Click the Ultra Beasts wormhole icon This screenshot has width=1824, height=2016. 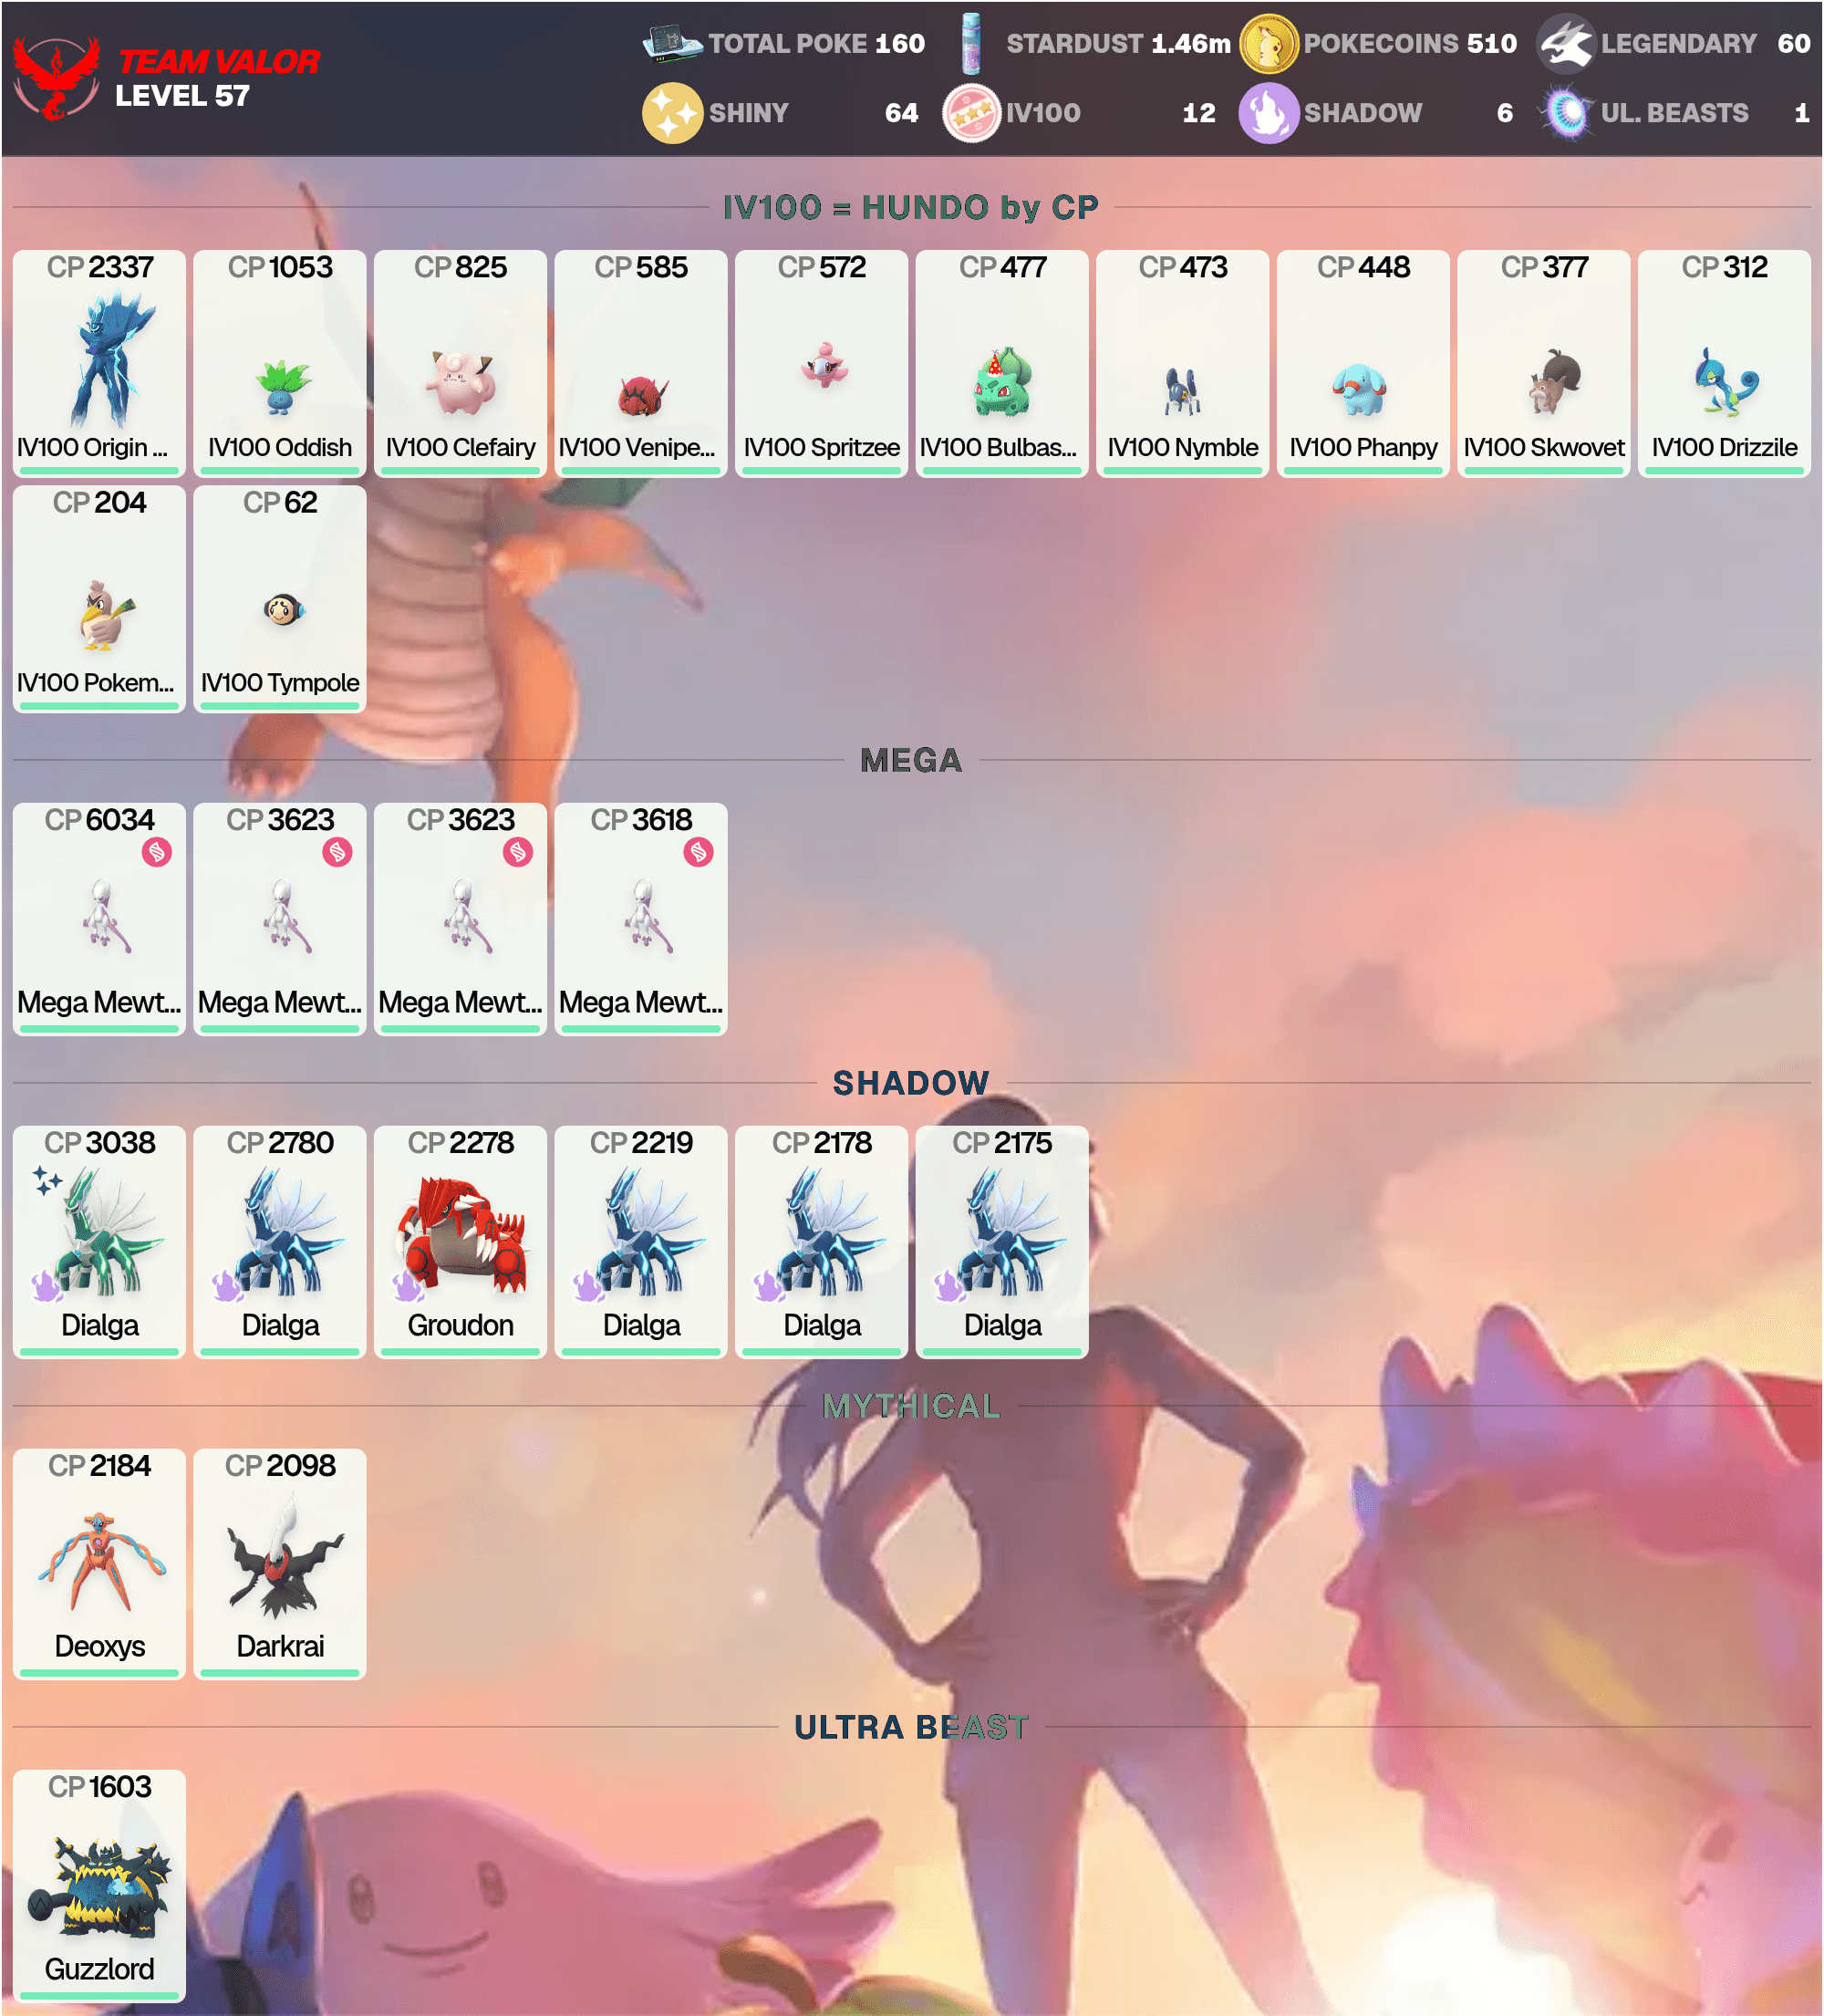pos(1566,113)
